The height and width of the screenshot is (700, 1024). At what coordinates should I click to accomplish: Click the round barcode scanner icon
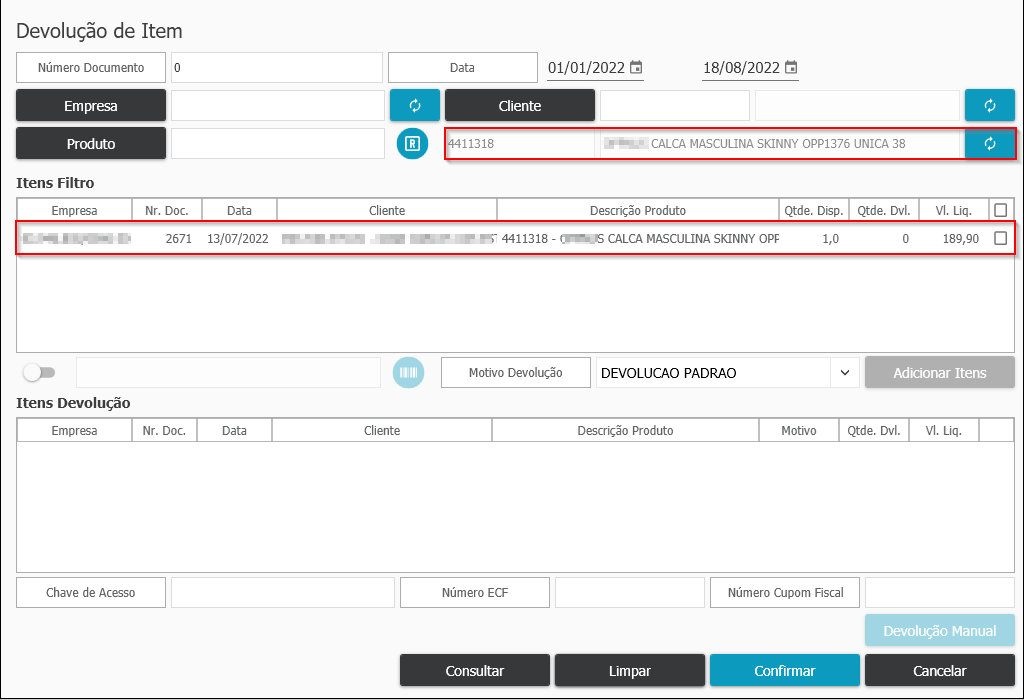[x=408, y=372]
